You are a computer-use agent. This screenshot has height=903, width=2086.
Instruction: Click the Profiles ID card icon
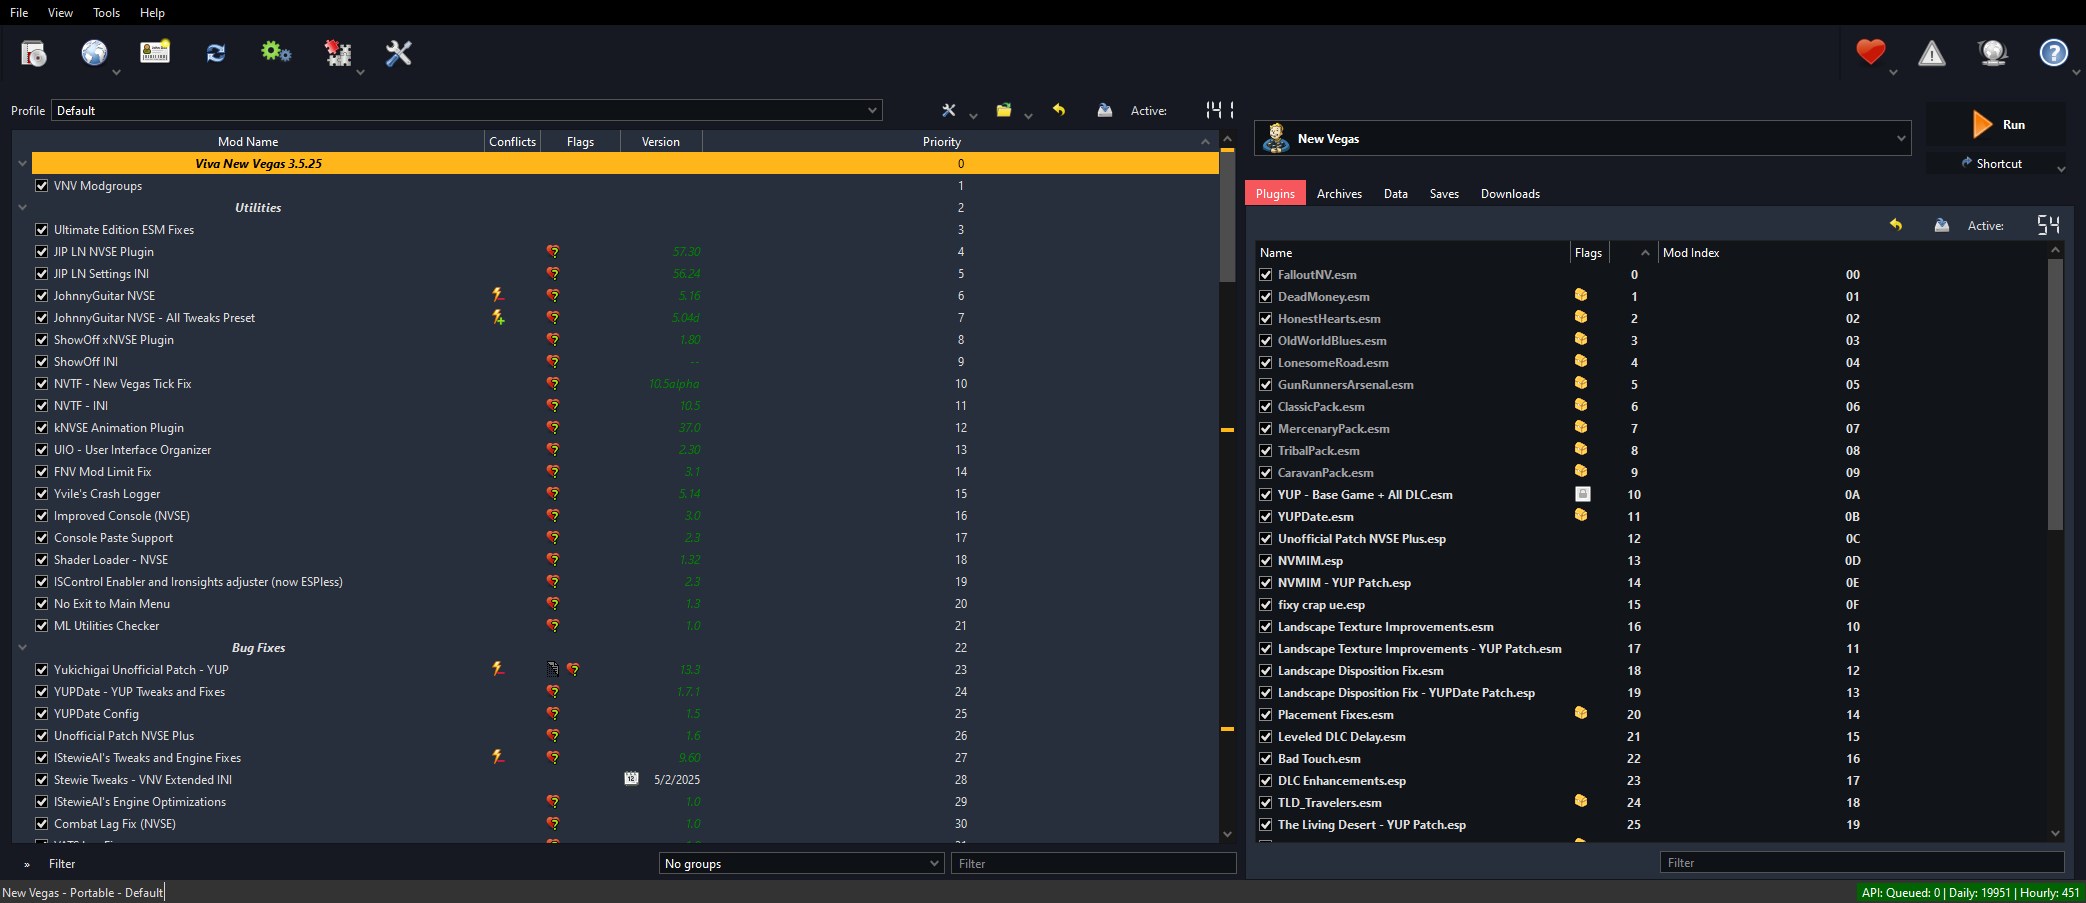154,53
